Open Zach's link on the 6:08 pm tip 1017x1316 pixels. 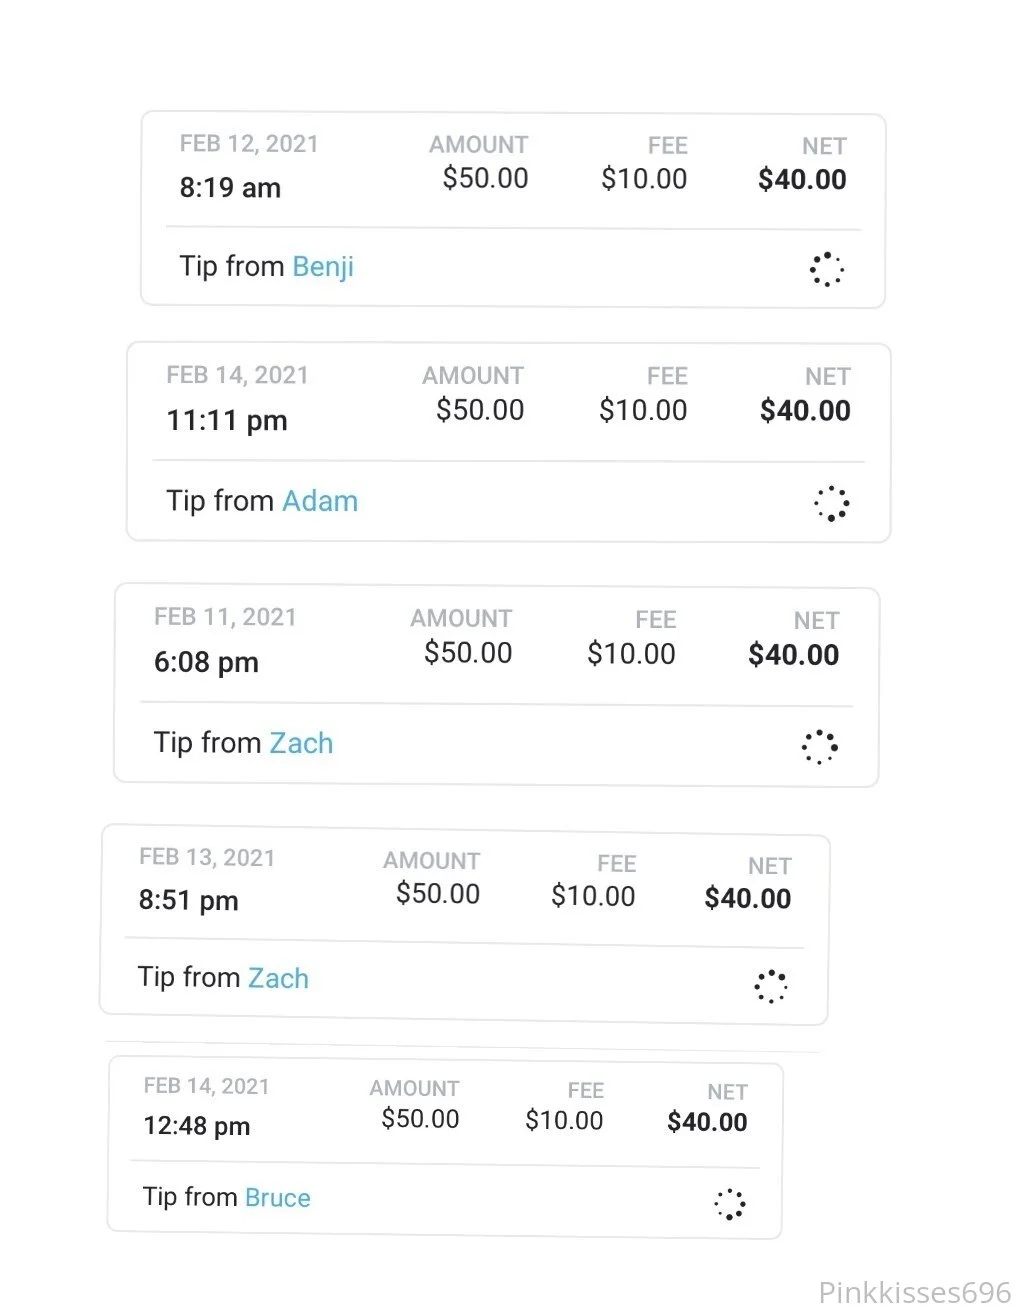300,743
